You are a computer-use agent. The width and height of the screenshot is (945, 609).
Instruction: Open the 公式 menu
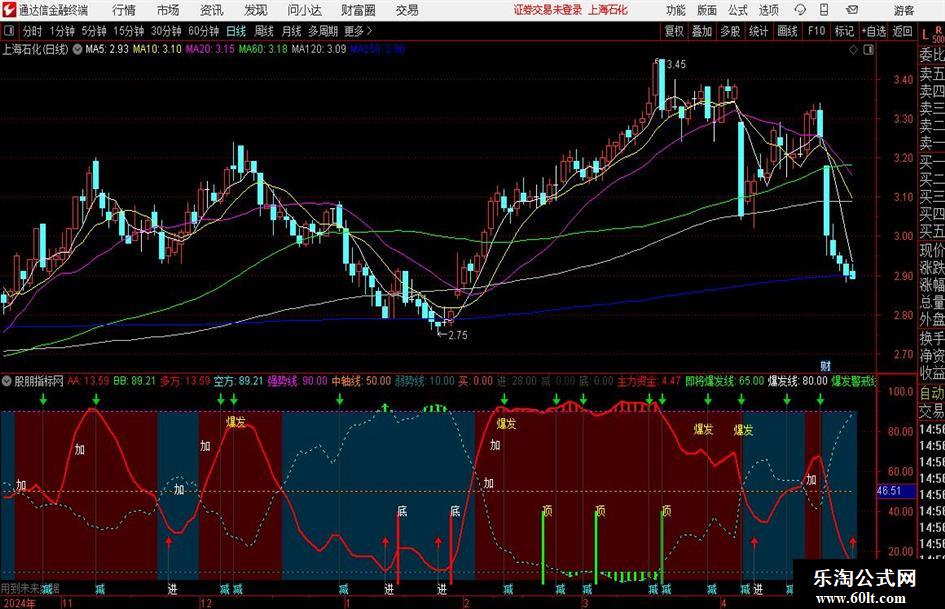[x=738, y=10]
